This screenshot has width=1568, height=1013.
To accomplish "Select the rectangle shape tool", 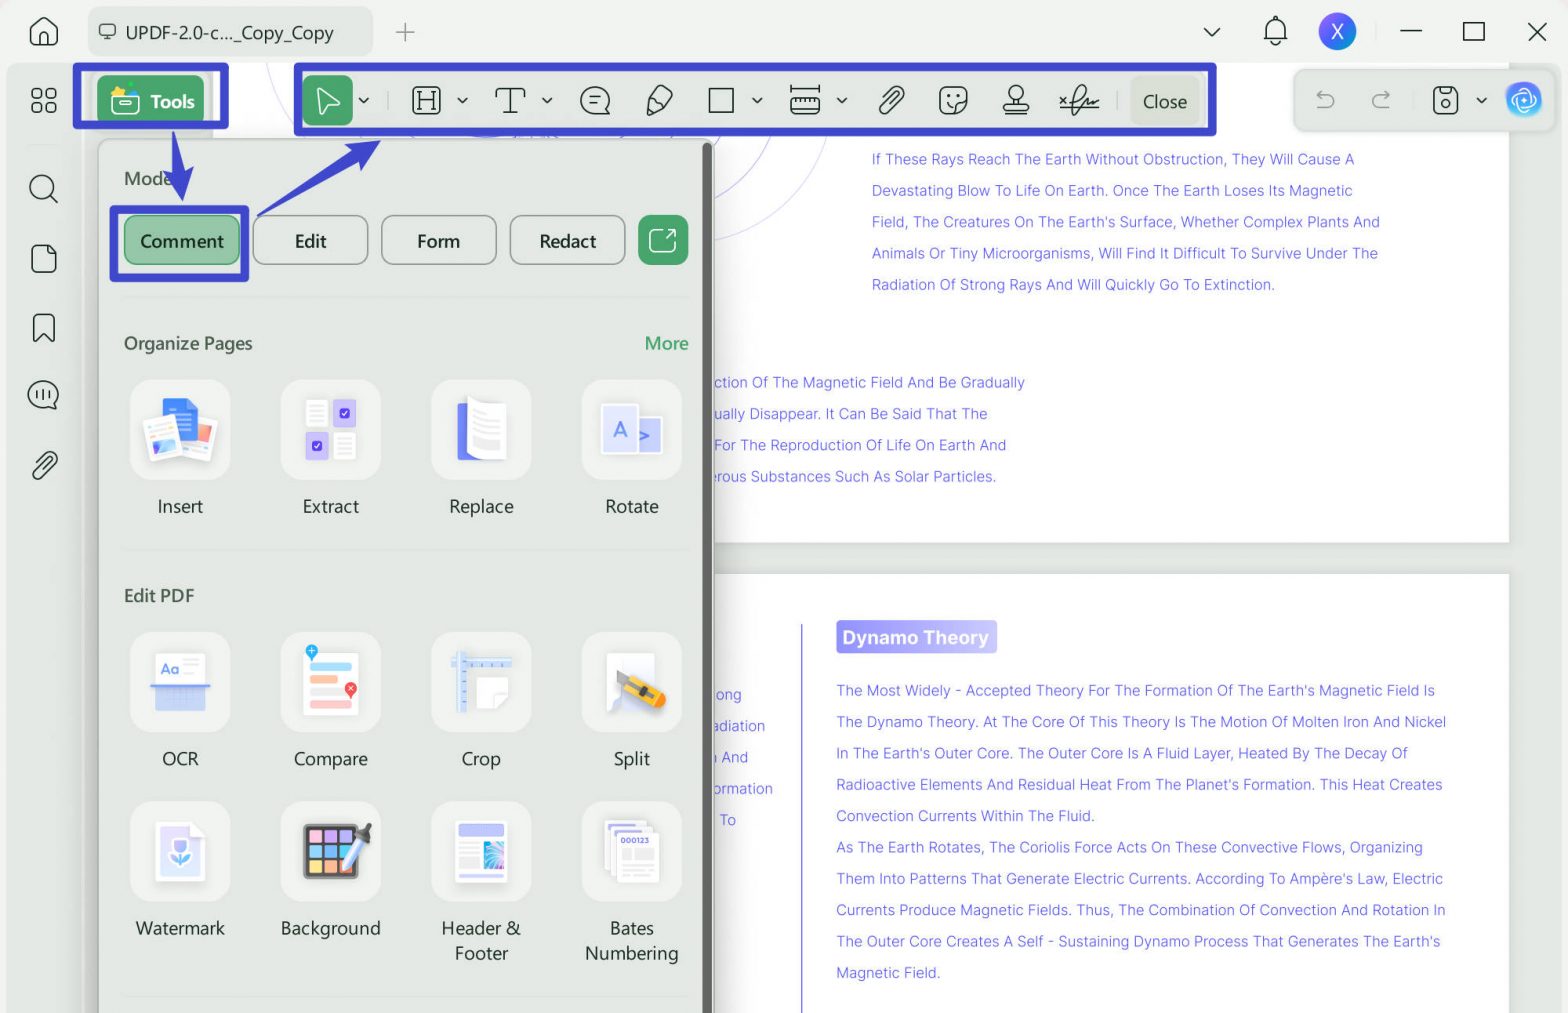I will click(x=721, y=100).
